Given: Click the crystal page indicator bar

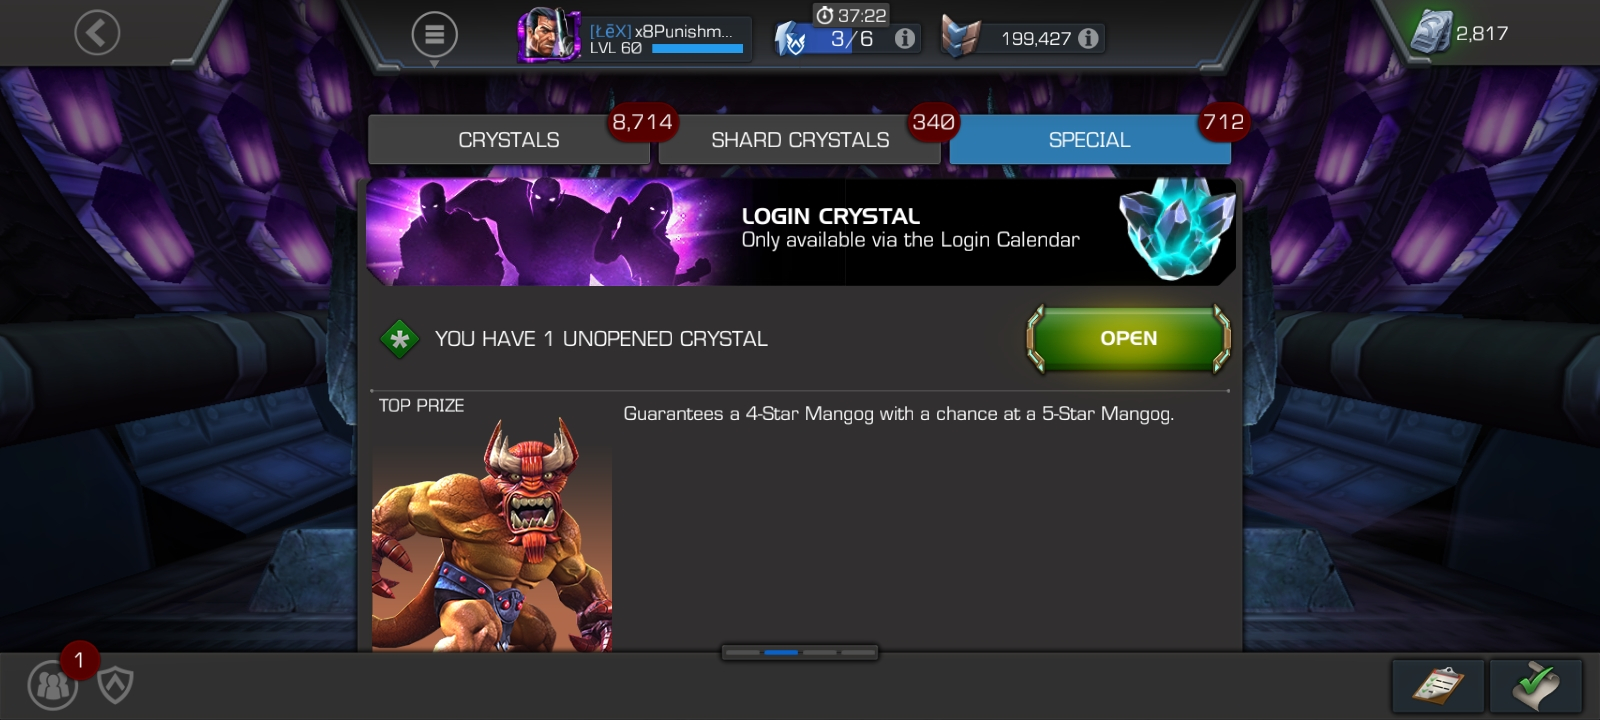Looking at the screenshot, I should pos(800,652).
